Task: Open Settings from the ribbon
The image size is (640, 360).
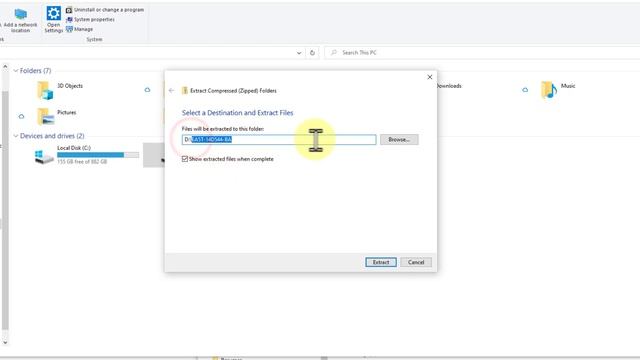Action: [x=53, y=19]
